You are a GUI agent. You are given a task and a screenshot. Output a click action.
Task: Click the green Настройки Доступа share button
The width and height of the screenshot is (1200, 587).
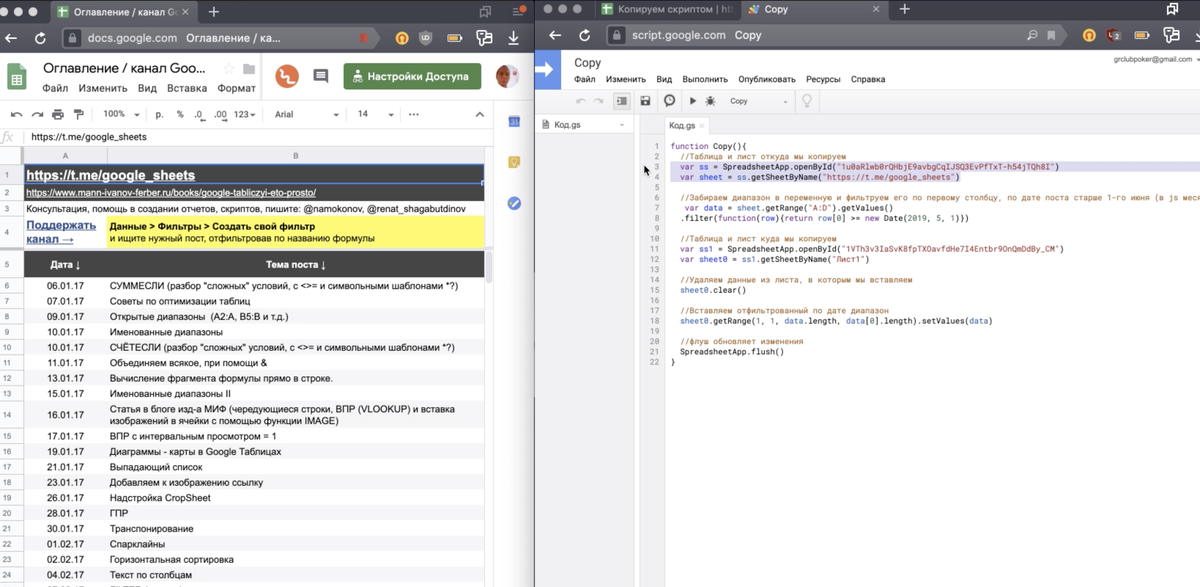pyautogui.click(x=412, y=76)
